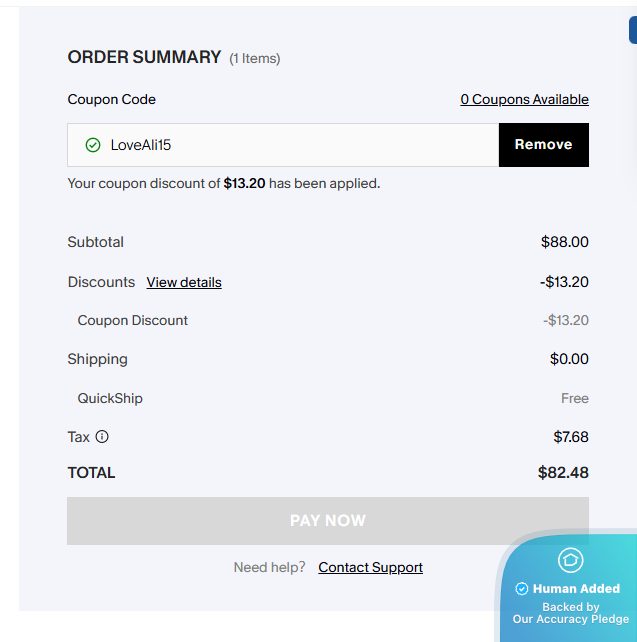This screenshot has height=642, width=637.
Task: Remove the applied LoveAli15 coupon
Action: [543, 145]
